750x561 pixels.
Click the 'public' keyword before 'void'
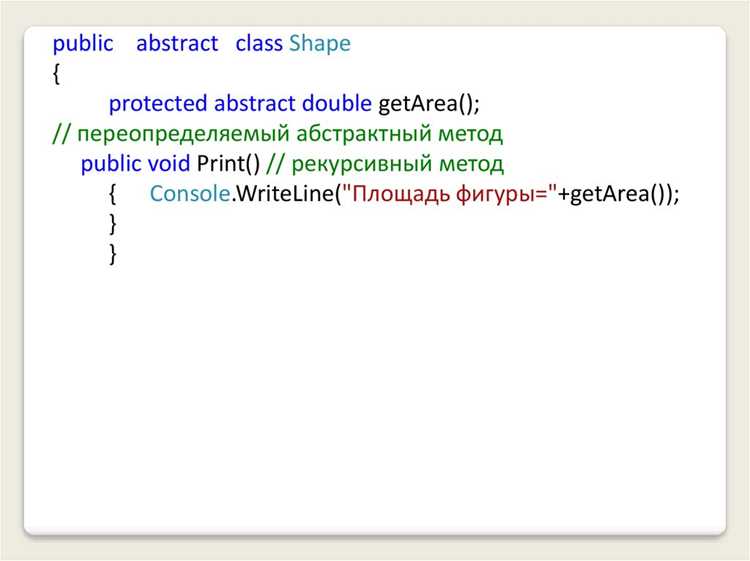click(x=111, y=164)
